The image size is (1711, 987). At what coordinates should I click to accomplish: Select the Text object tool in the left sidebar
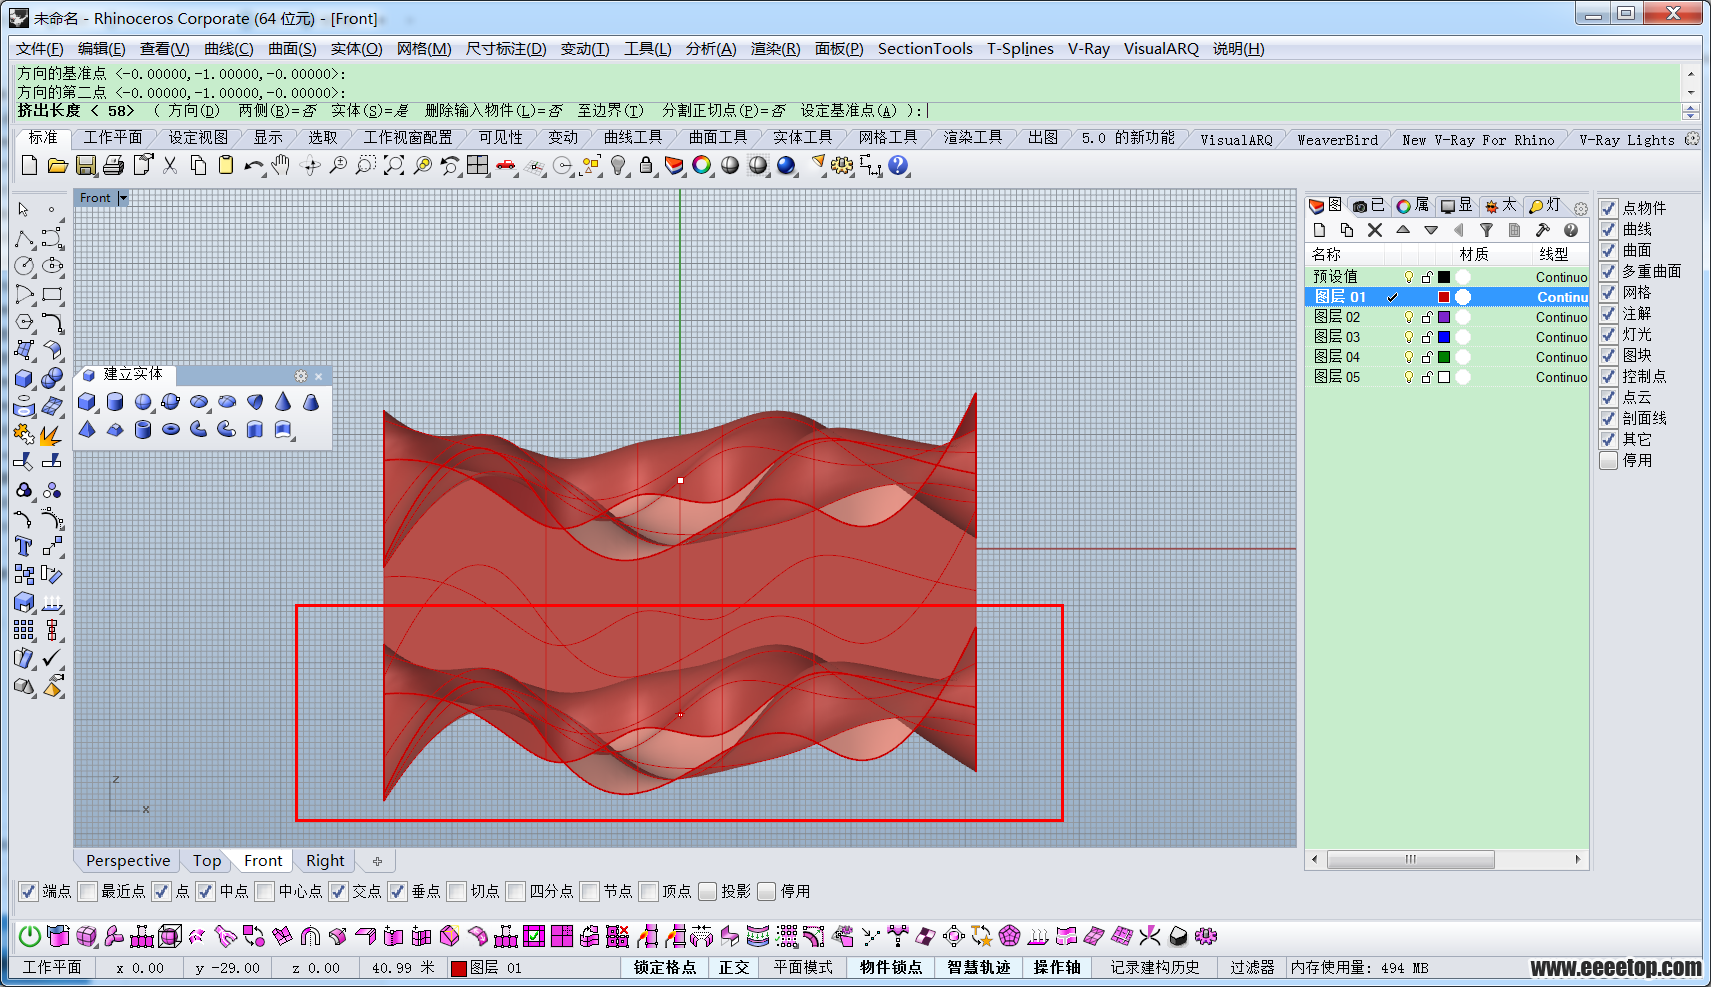(24, 546)
